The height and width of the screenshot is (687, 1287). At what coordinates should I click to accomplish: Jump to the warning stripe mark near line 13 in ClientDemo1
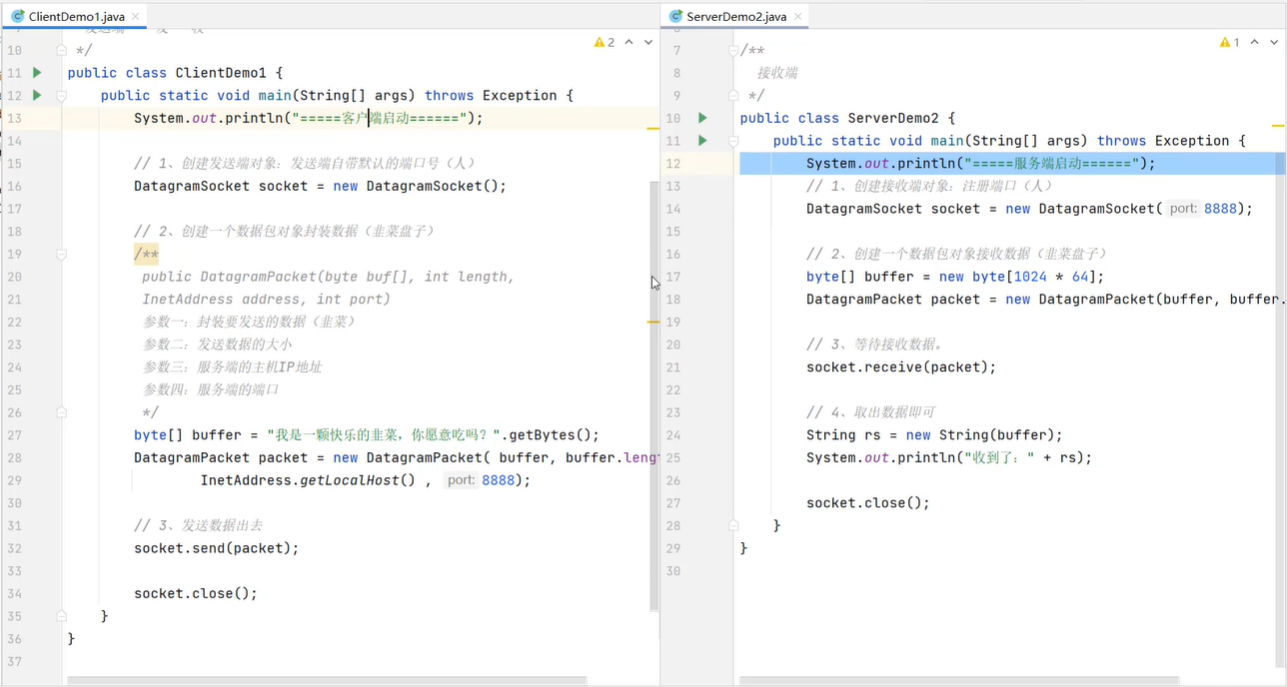653,129
